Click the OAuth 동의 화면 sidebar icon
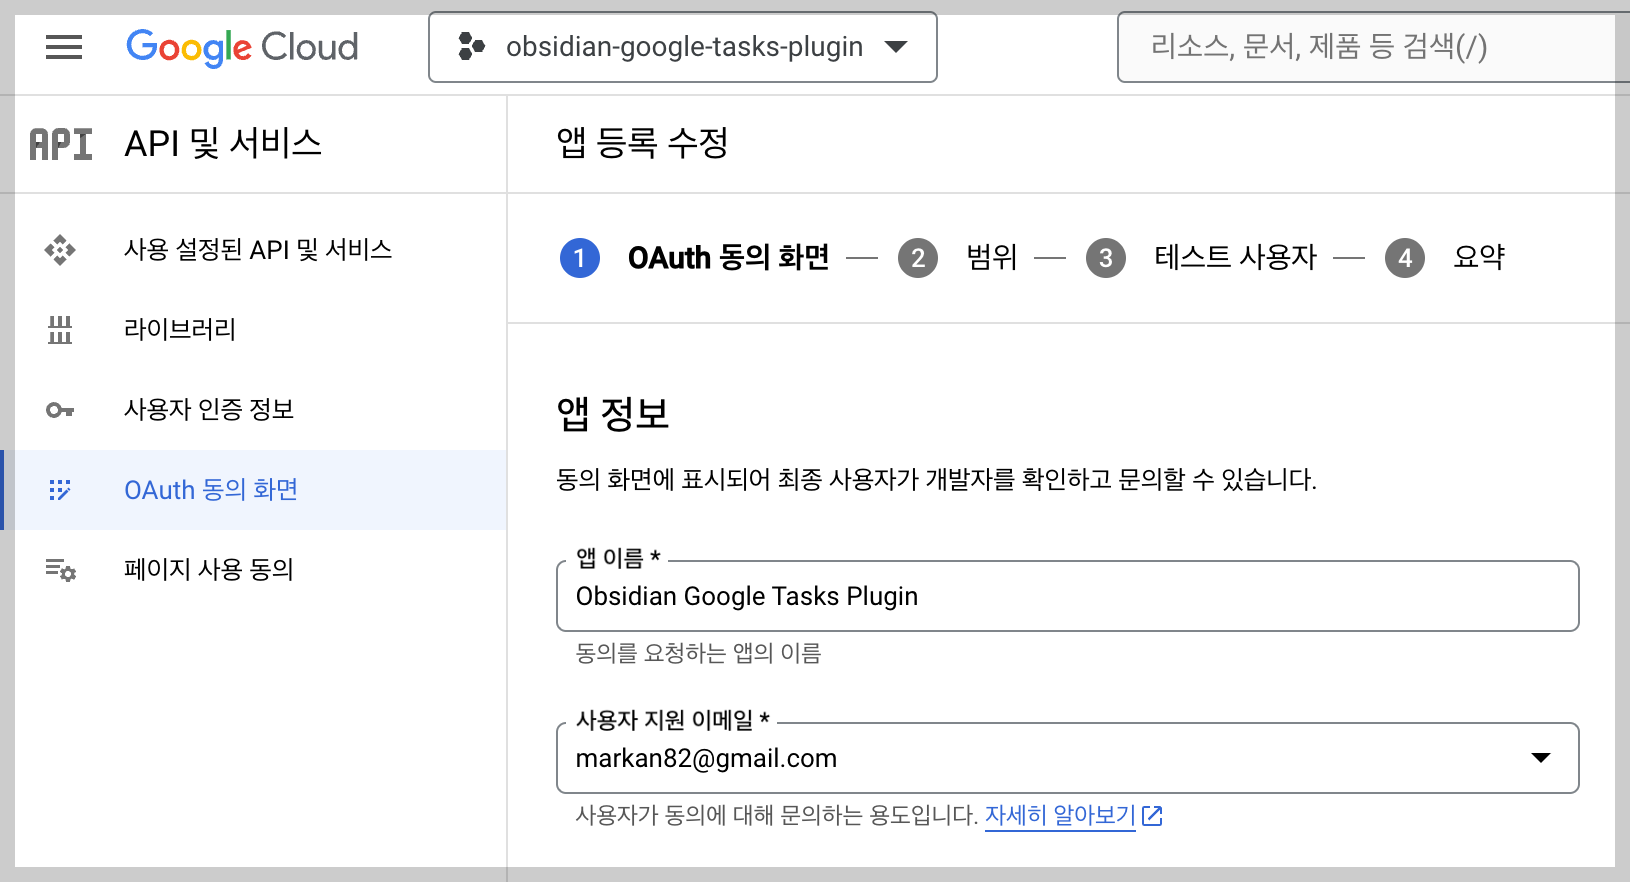This screenshot has width=1630, height=882. coord(60,490)
